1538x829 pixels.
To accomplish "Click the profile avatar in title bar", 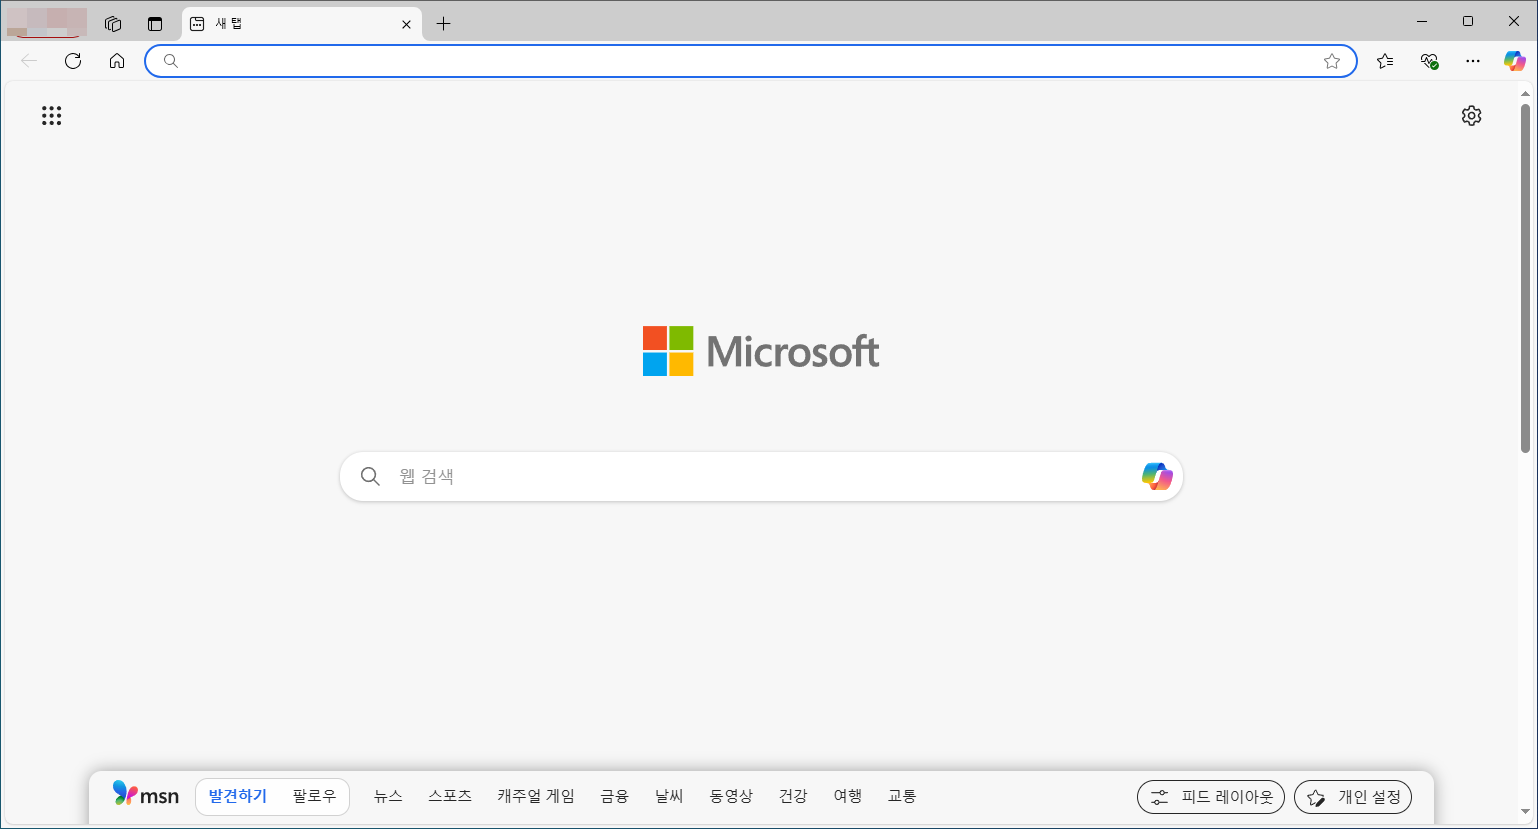I will tap(46, 23).
